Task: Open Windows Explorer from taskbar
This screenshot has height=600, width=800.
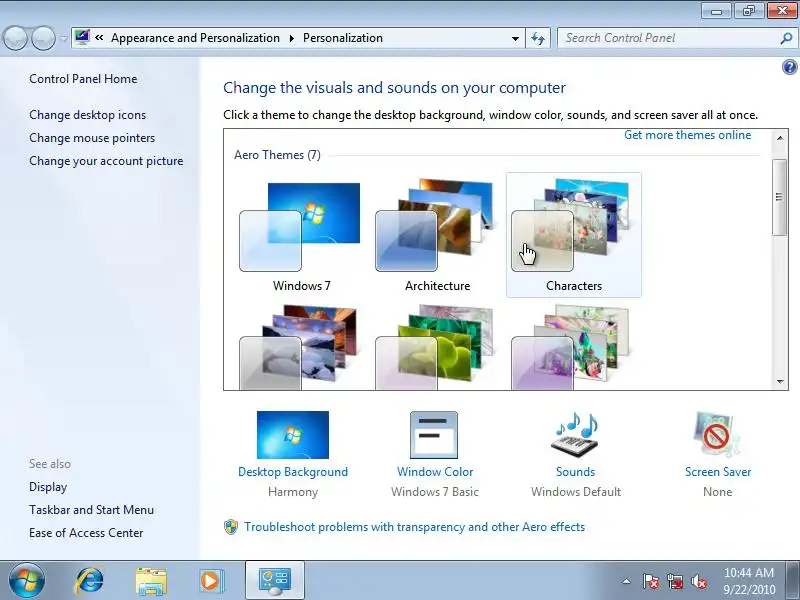Action: tap(151, 581)
